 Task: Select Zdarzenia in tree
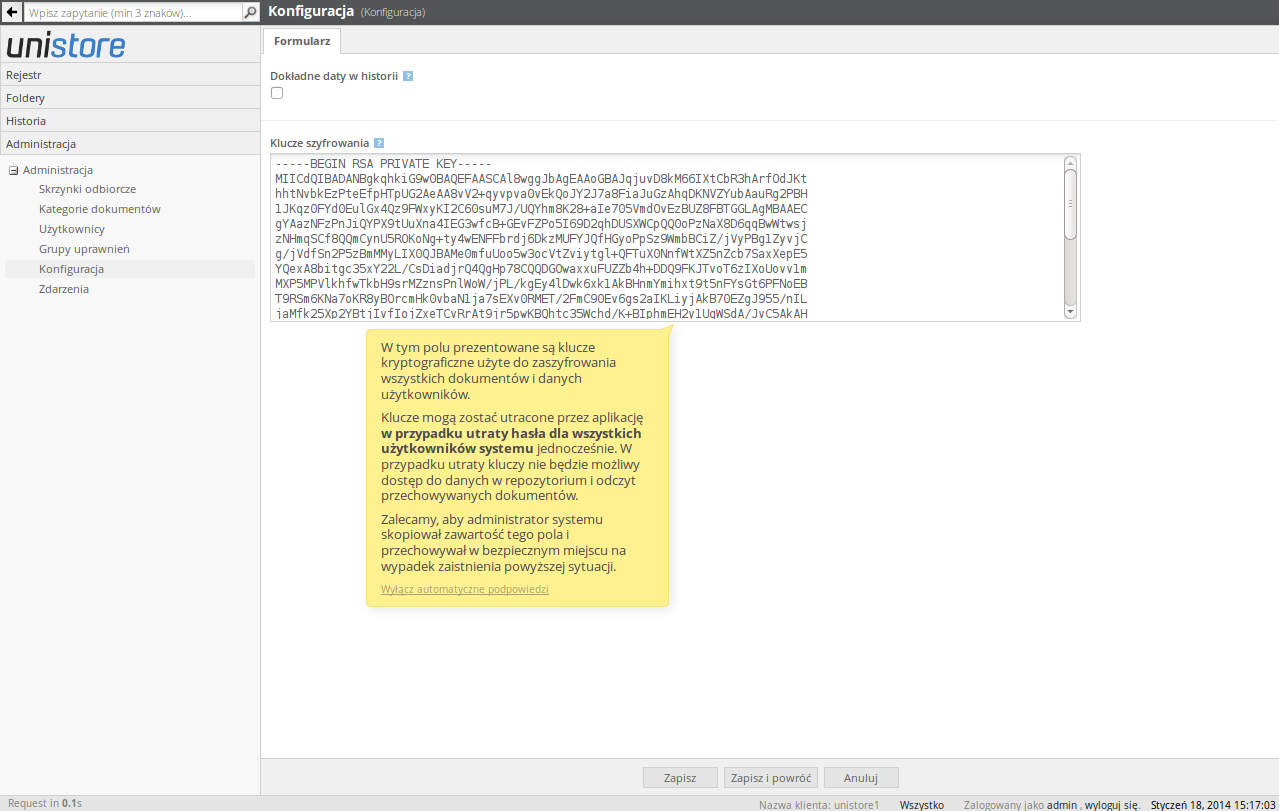coord(64,289)
